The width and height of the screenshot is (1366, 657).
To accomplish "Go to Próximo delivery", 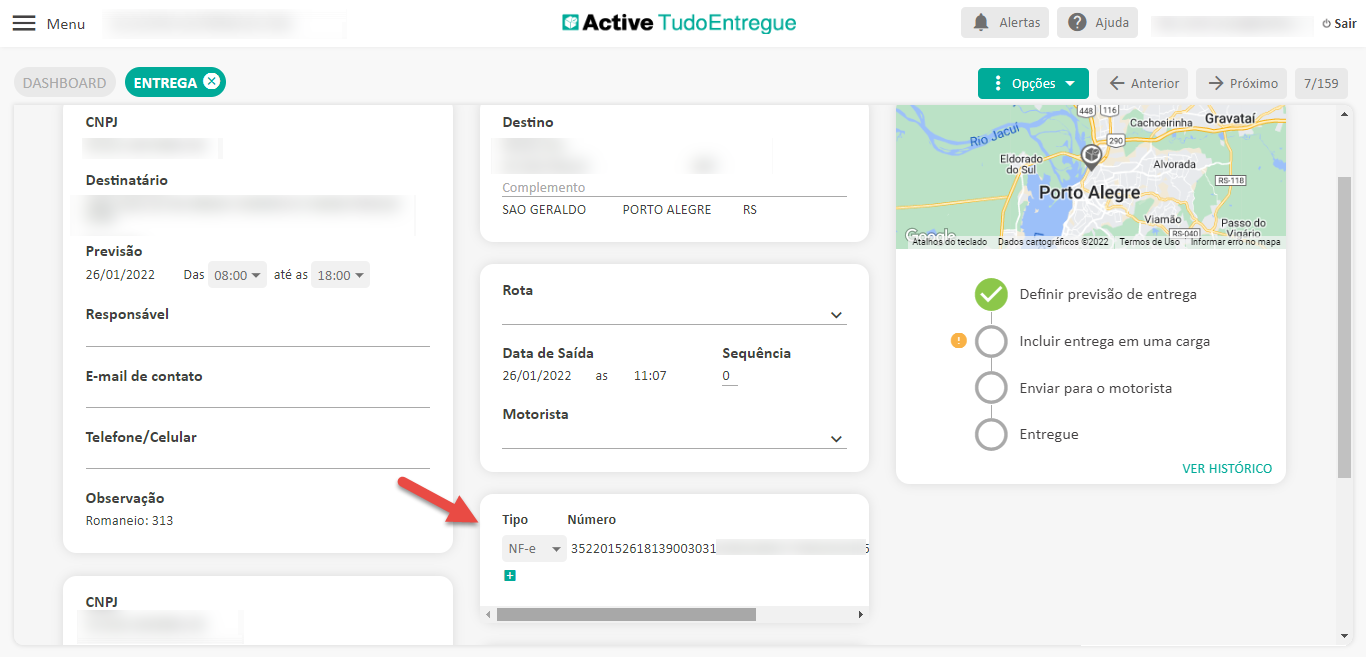I will coord(1242,83).
